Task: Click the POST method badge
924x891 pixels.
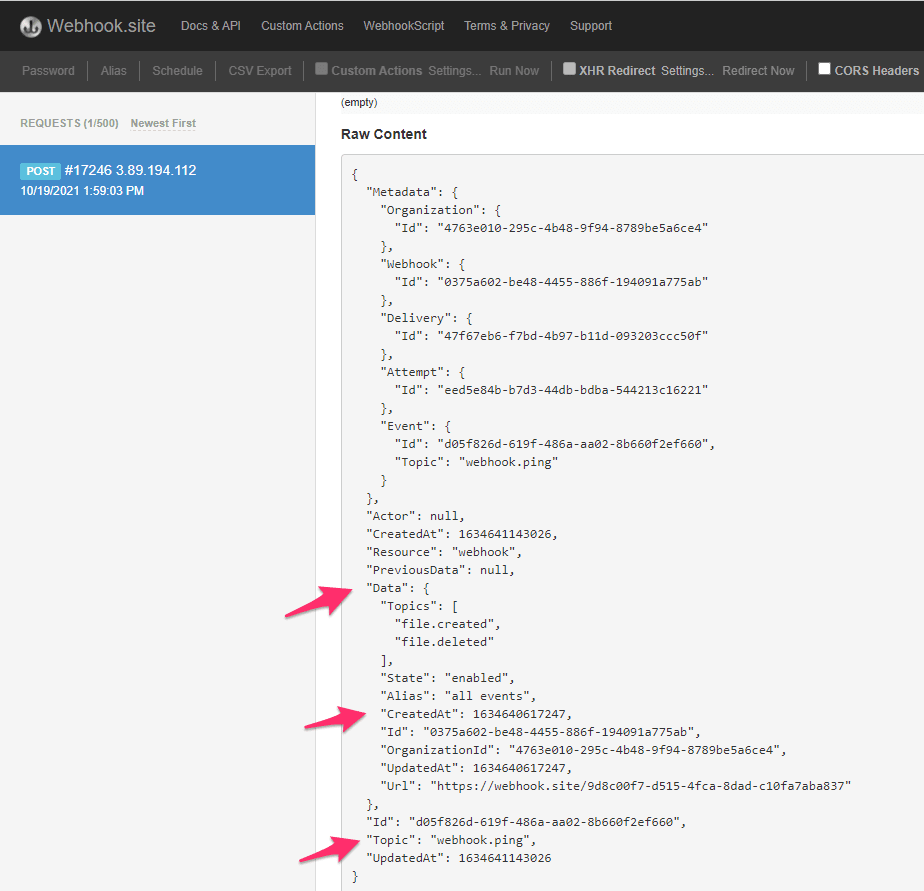Action: [40, 171]
